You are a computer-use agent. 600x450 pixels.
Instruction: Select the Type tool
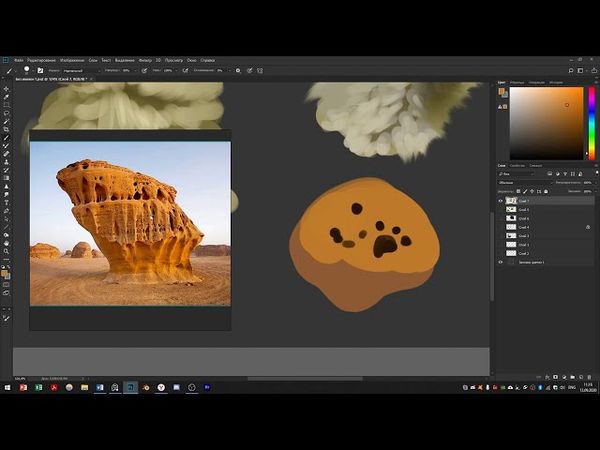(x=7, y=203)
